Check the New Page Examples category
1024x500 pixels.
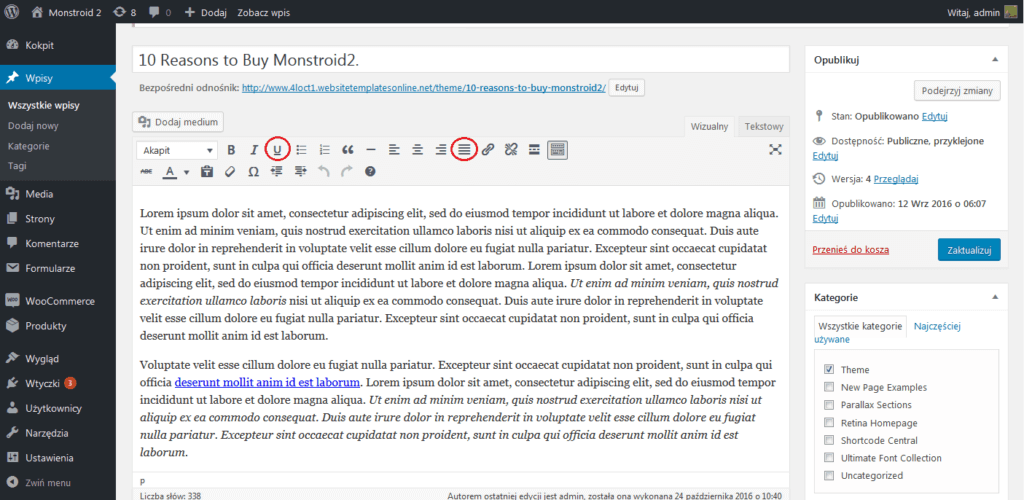[829, 387]
